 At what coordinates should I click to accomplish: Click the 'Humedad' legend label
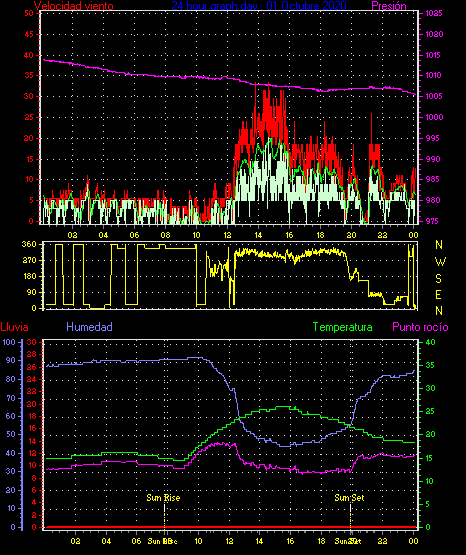point(90,327)
